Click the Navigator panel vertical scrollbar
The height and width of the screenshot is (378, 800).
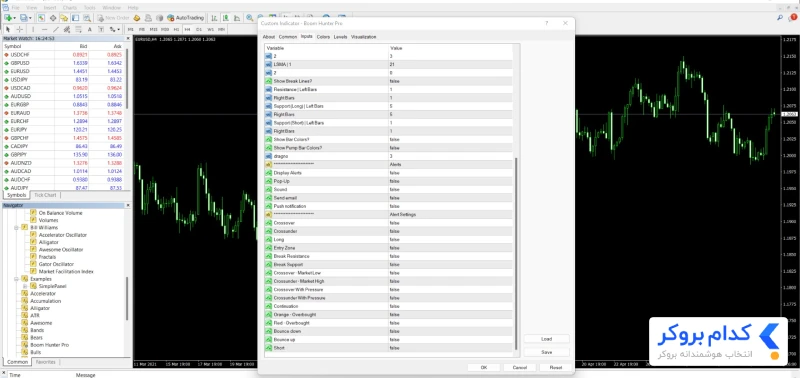coord(127,298)
